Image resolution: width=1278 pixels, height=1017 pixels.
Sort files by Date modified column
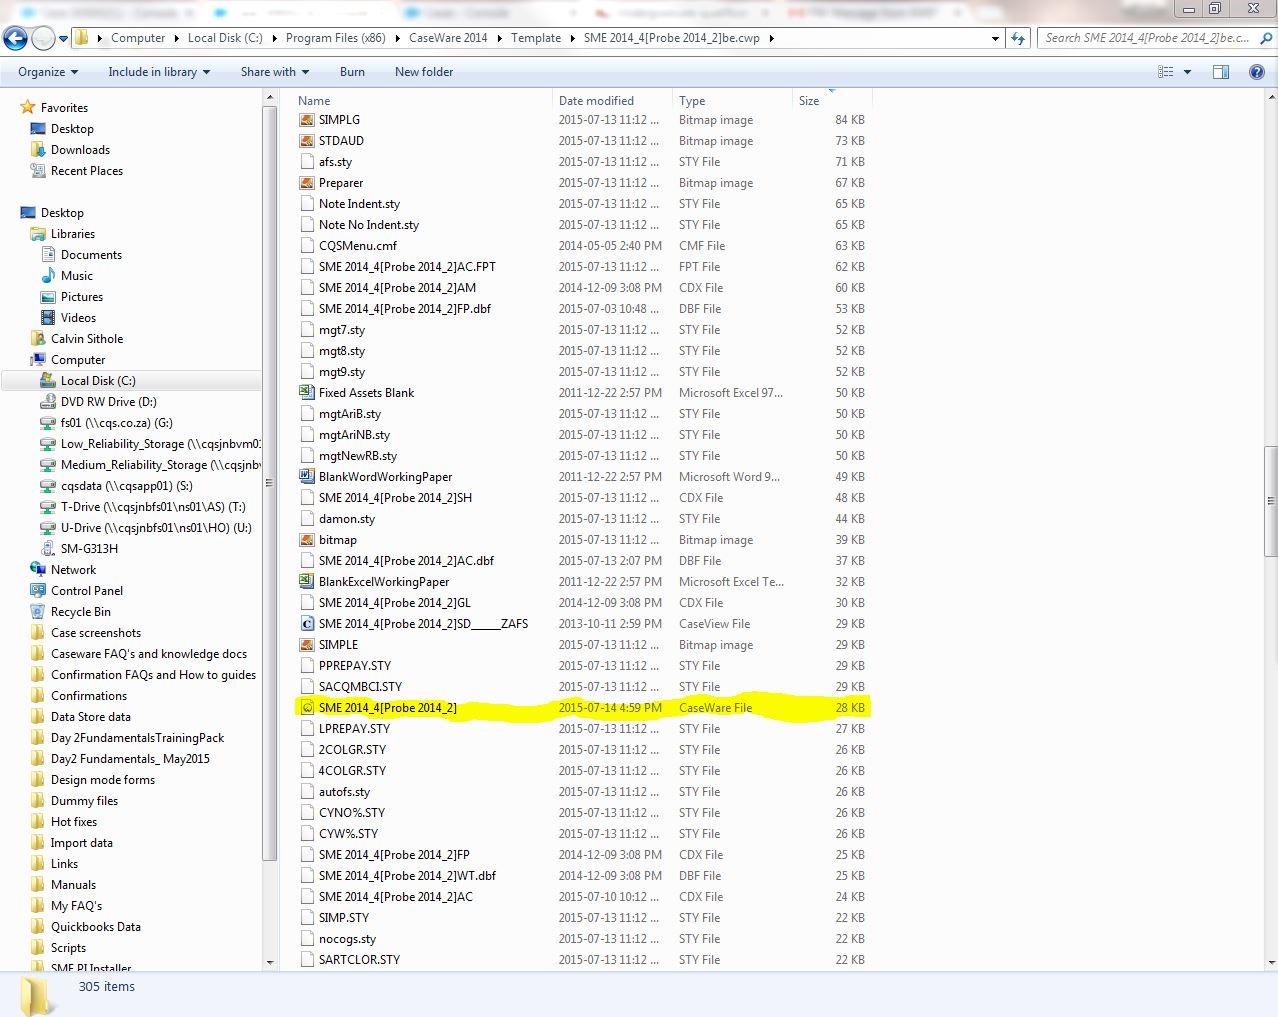click(596, 101)
